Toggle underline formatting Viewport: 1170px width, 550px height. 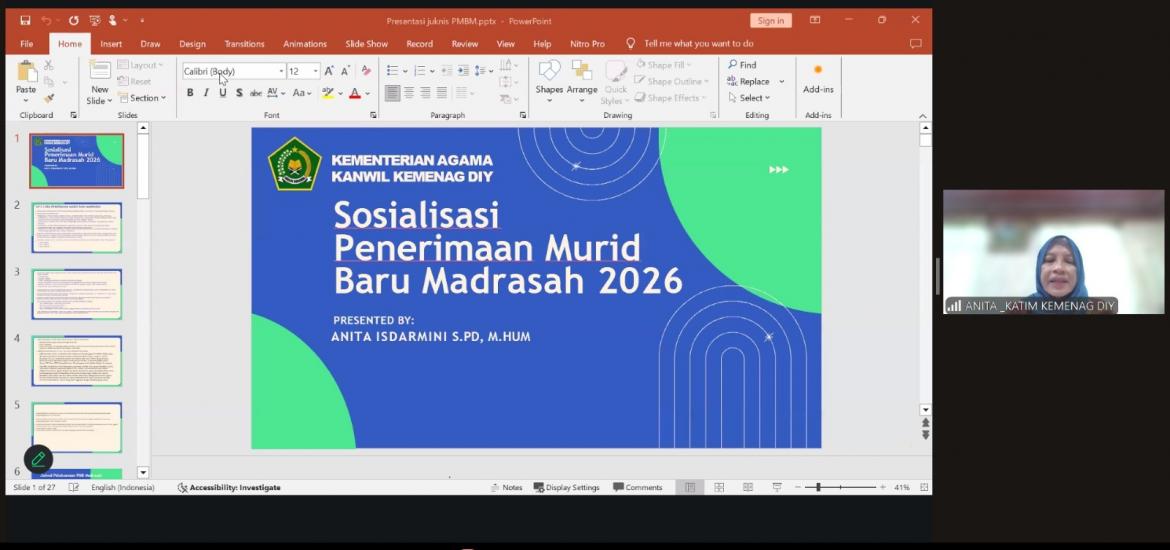click(x=222, y=93)
